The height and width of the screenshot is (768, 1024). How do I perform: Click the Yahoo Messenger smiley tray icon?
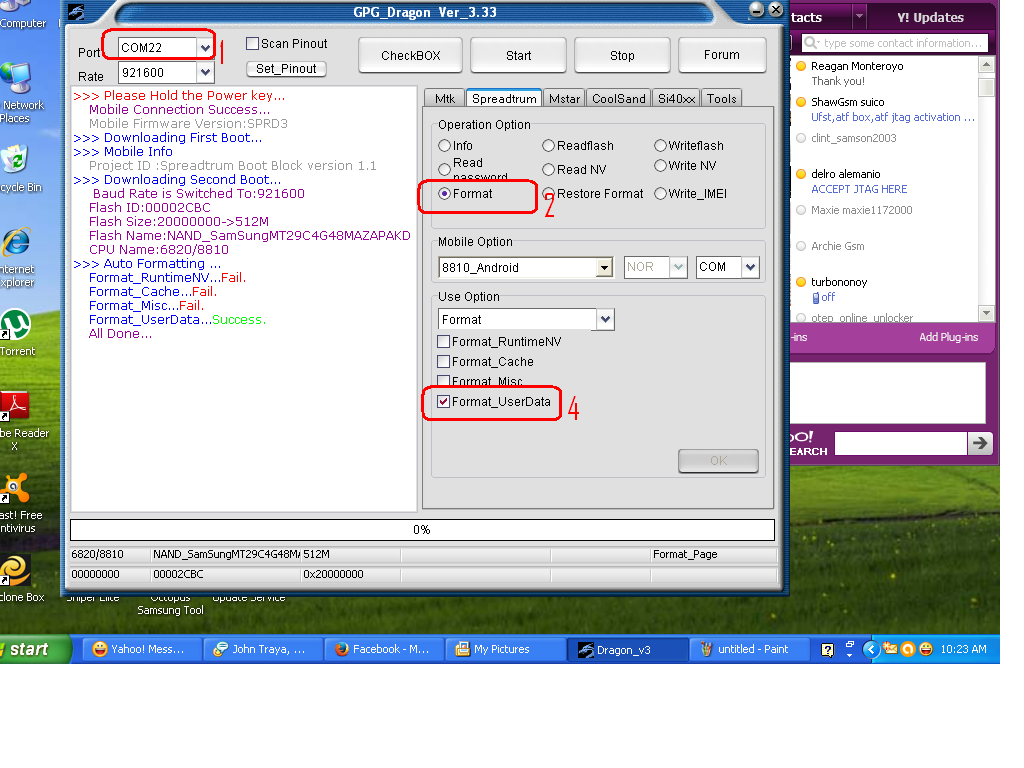pyautogui.click(x=926, y=649)
